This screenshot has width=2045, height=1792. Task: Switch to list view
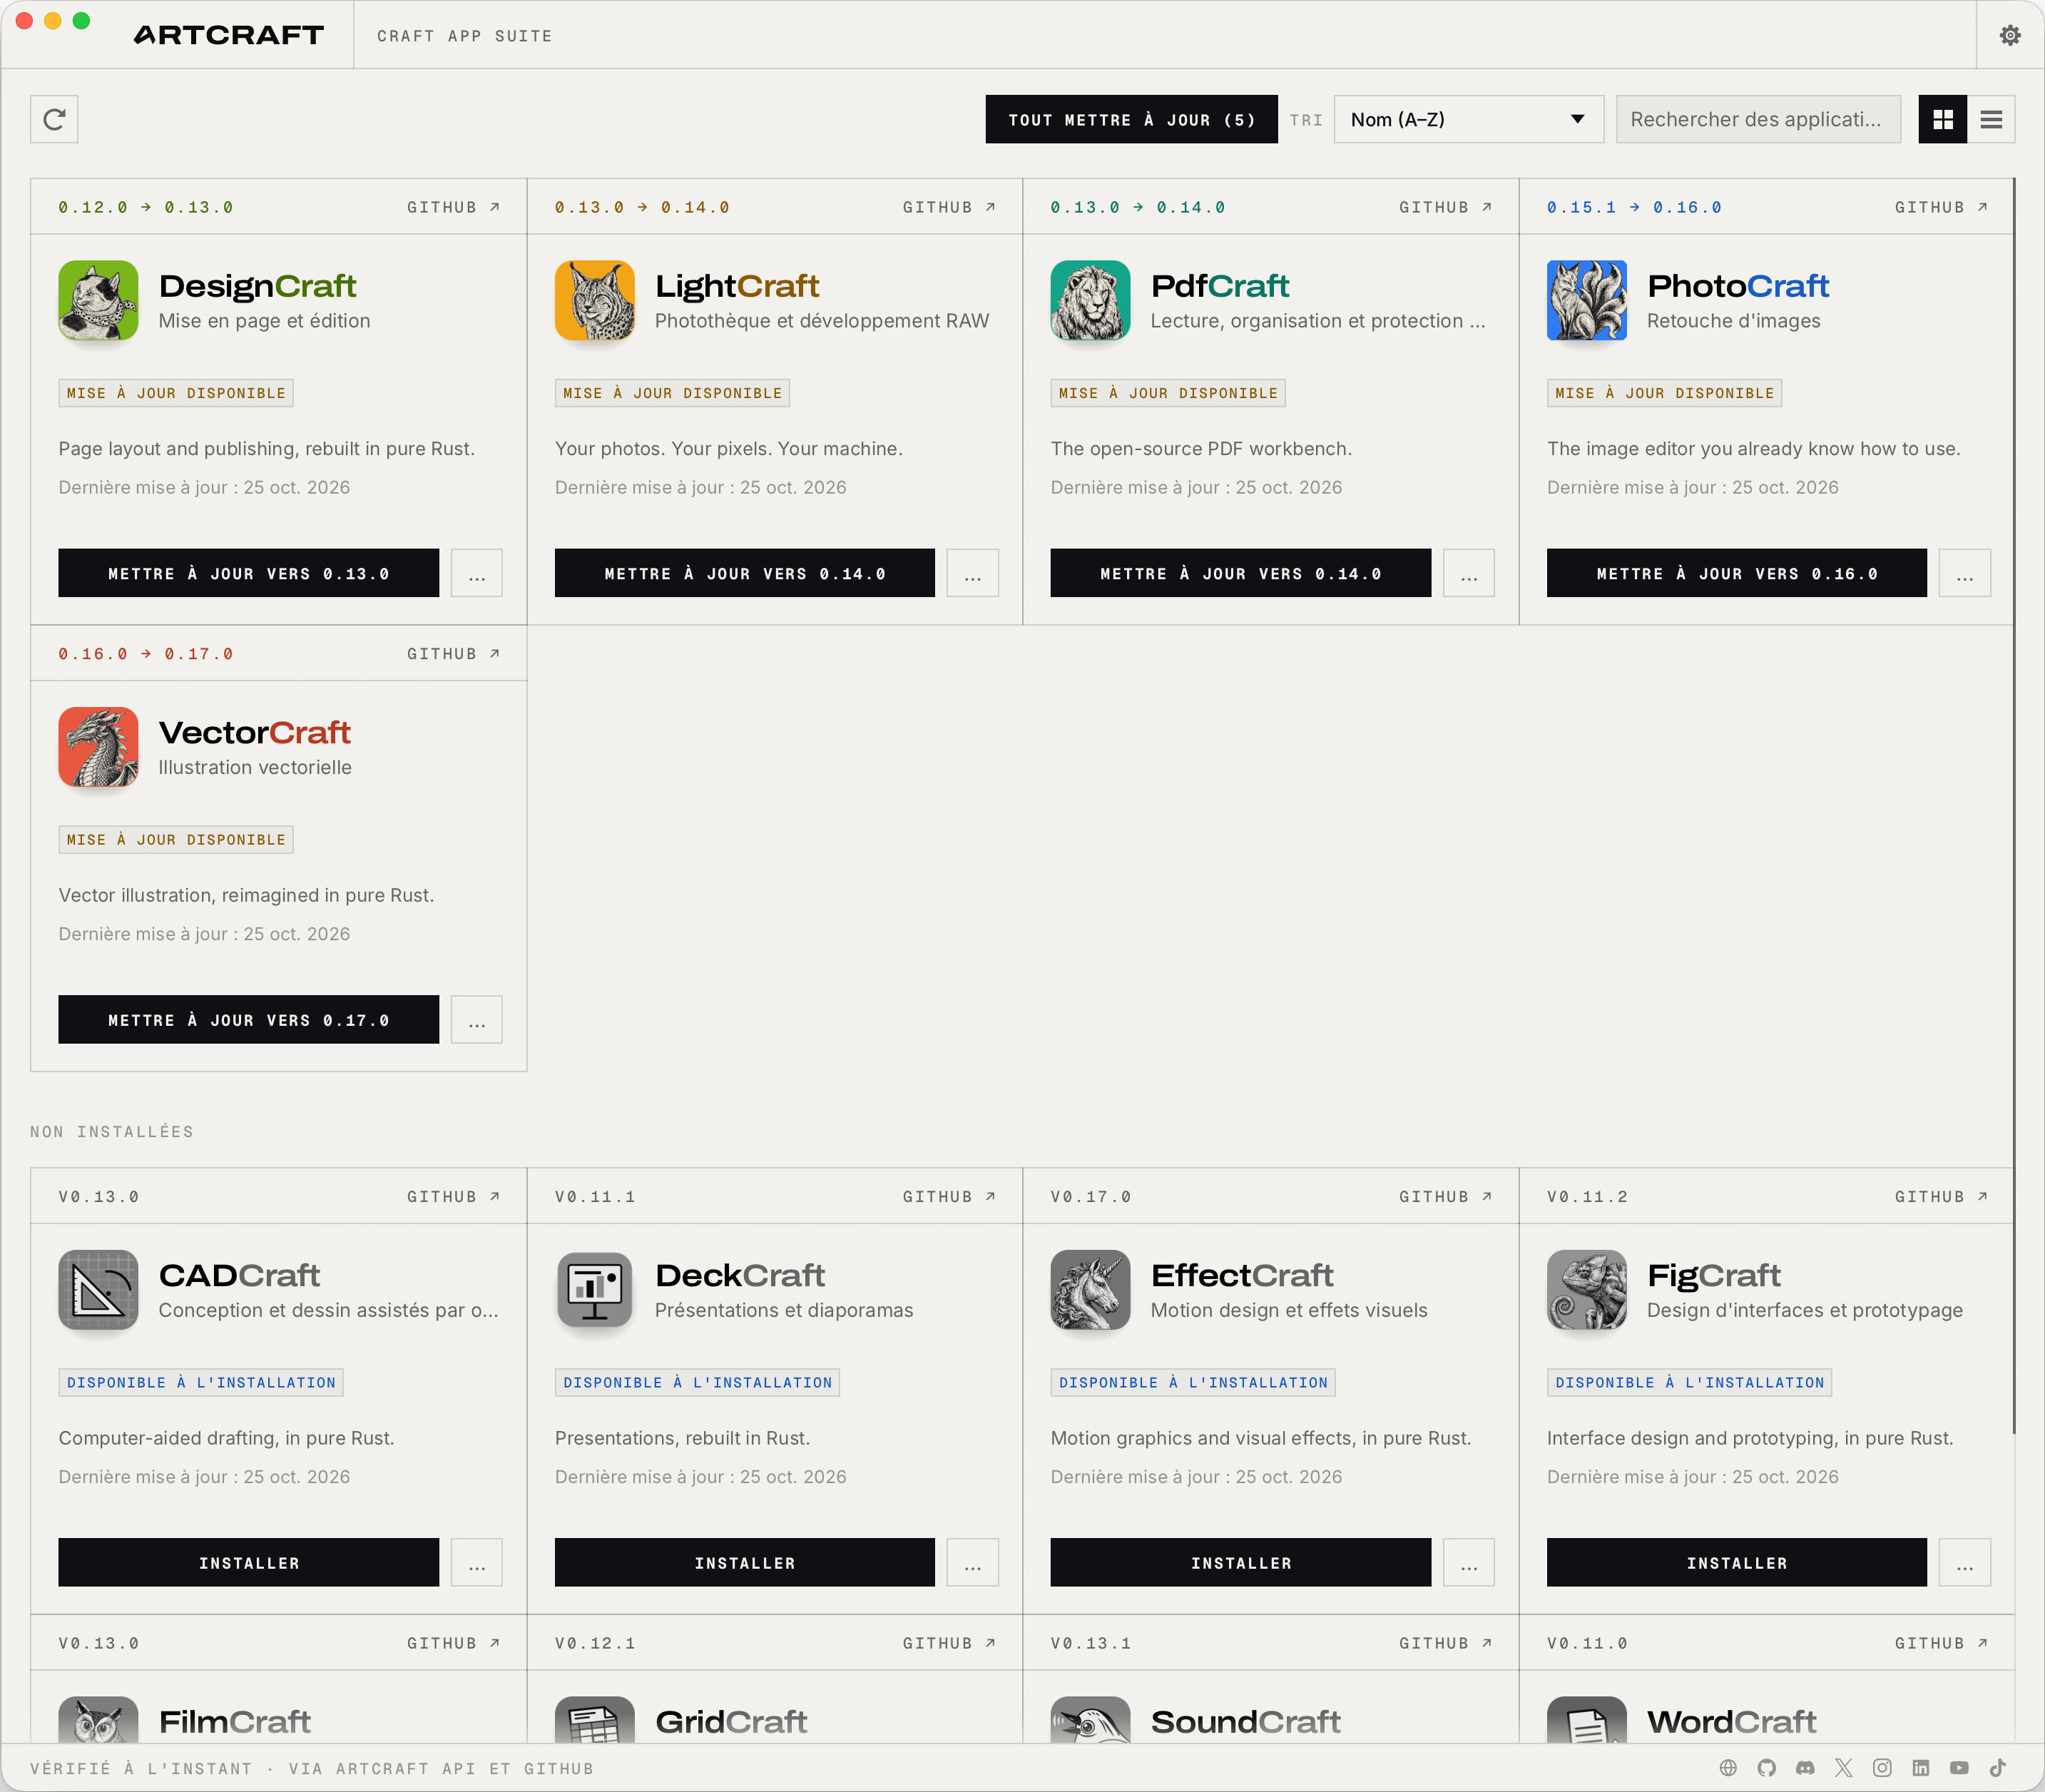pos(1991,119)
